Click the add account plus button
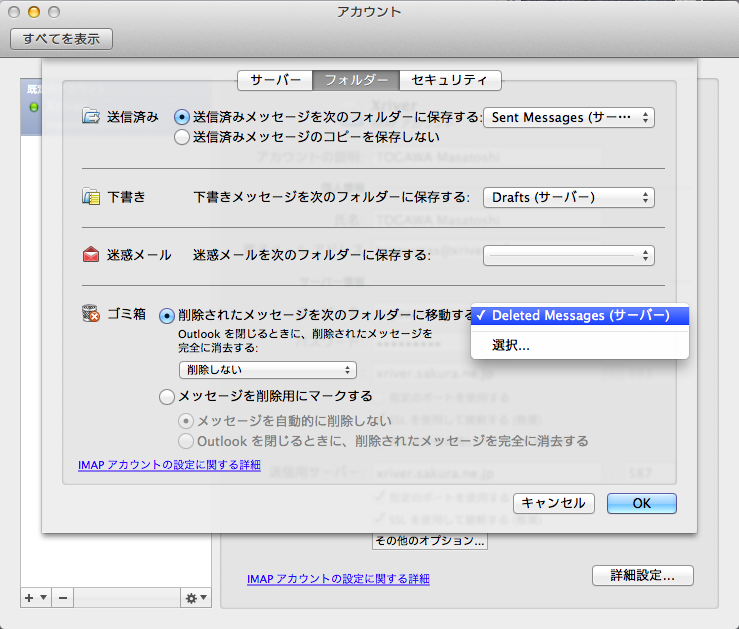 [x=29, y=597]
